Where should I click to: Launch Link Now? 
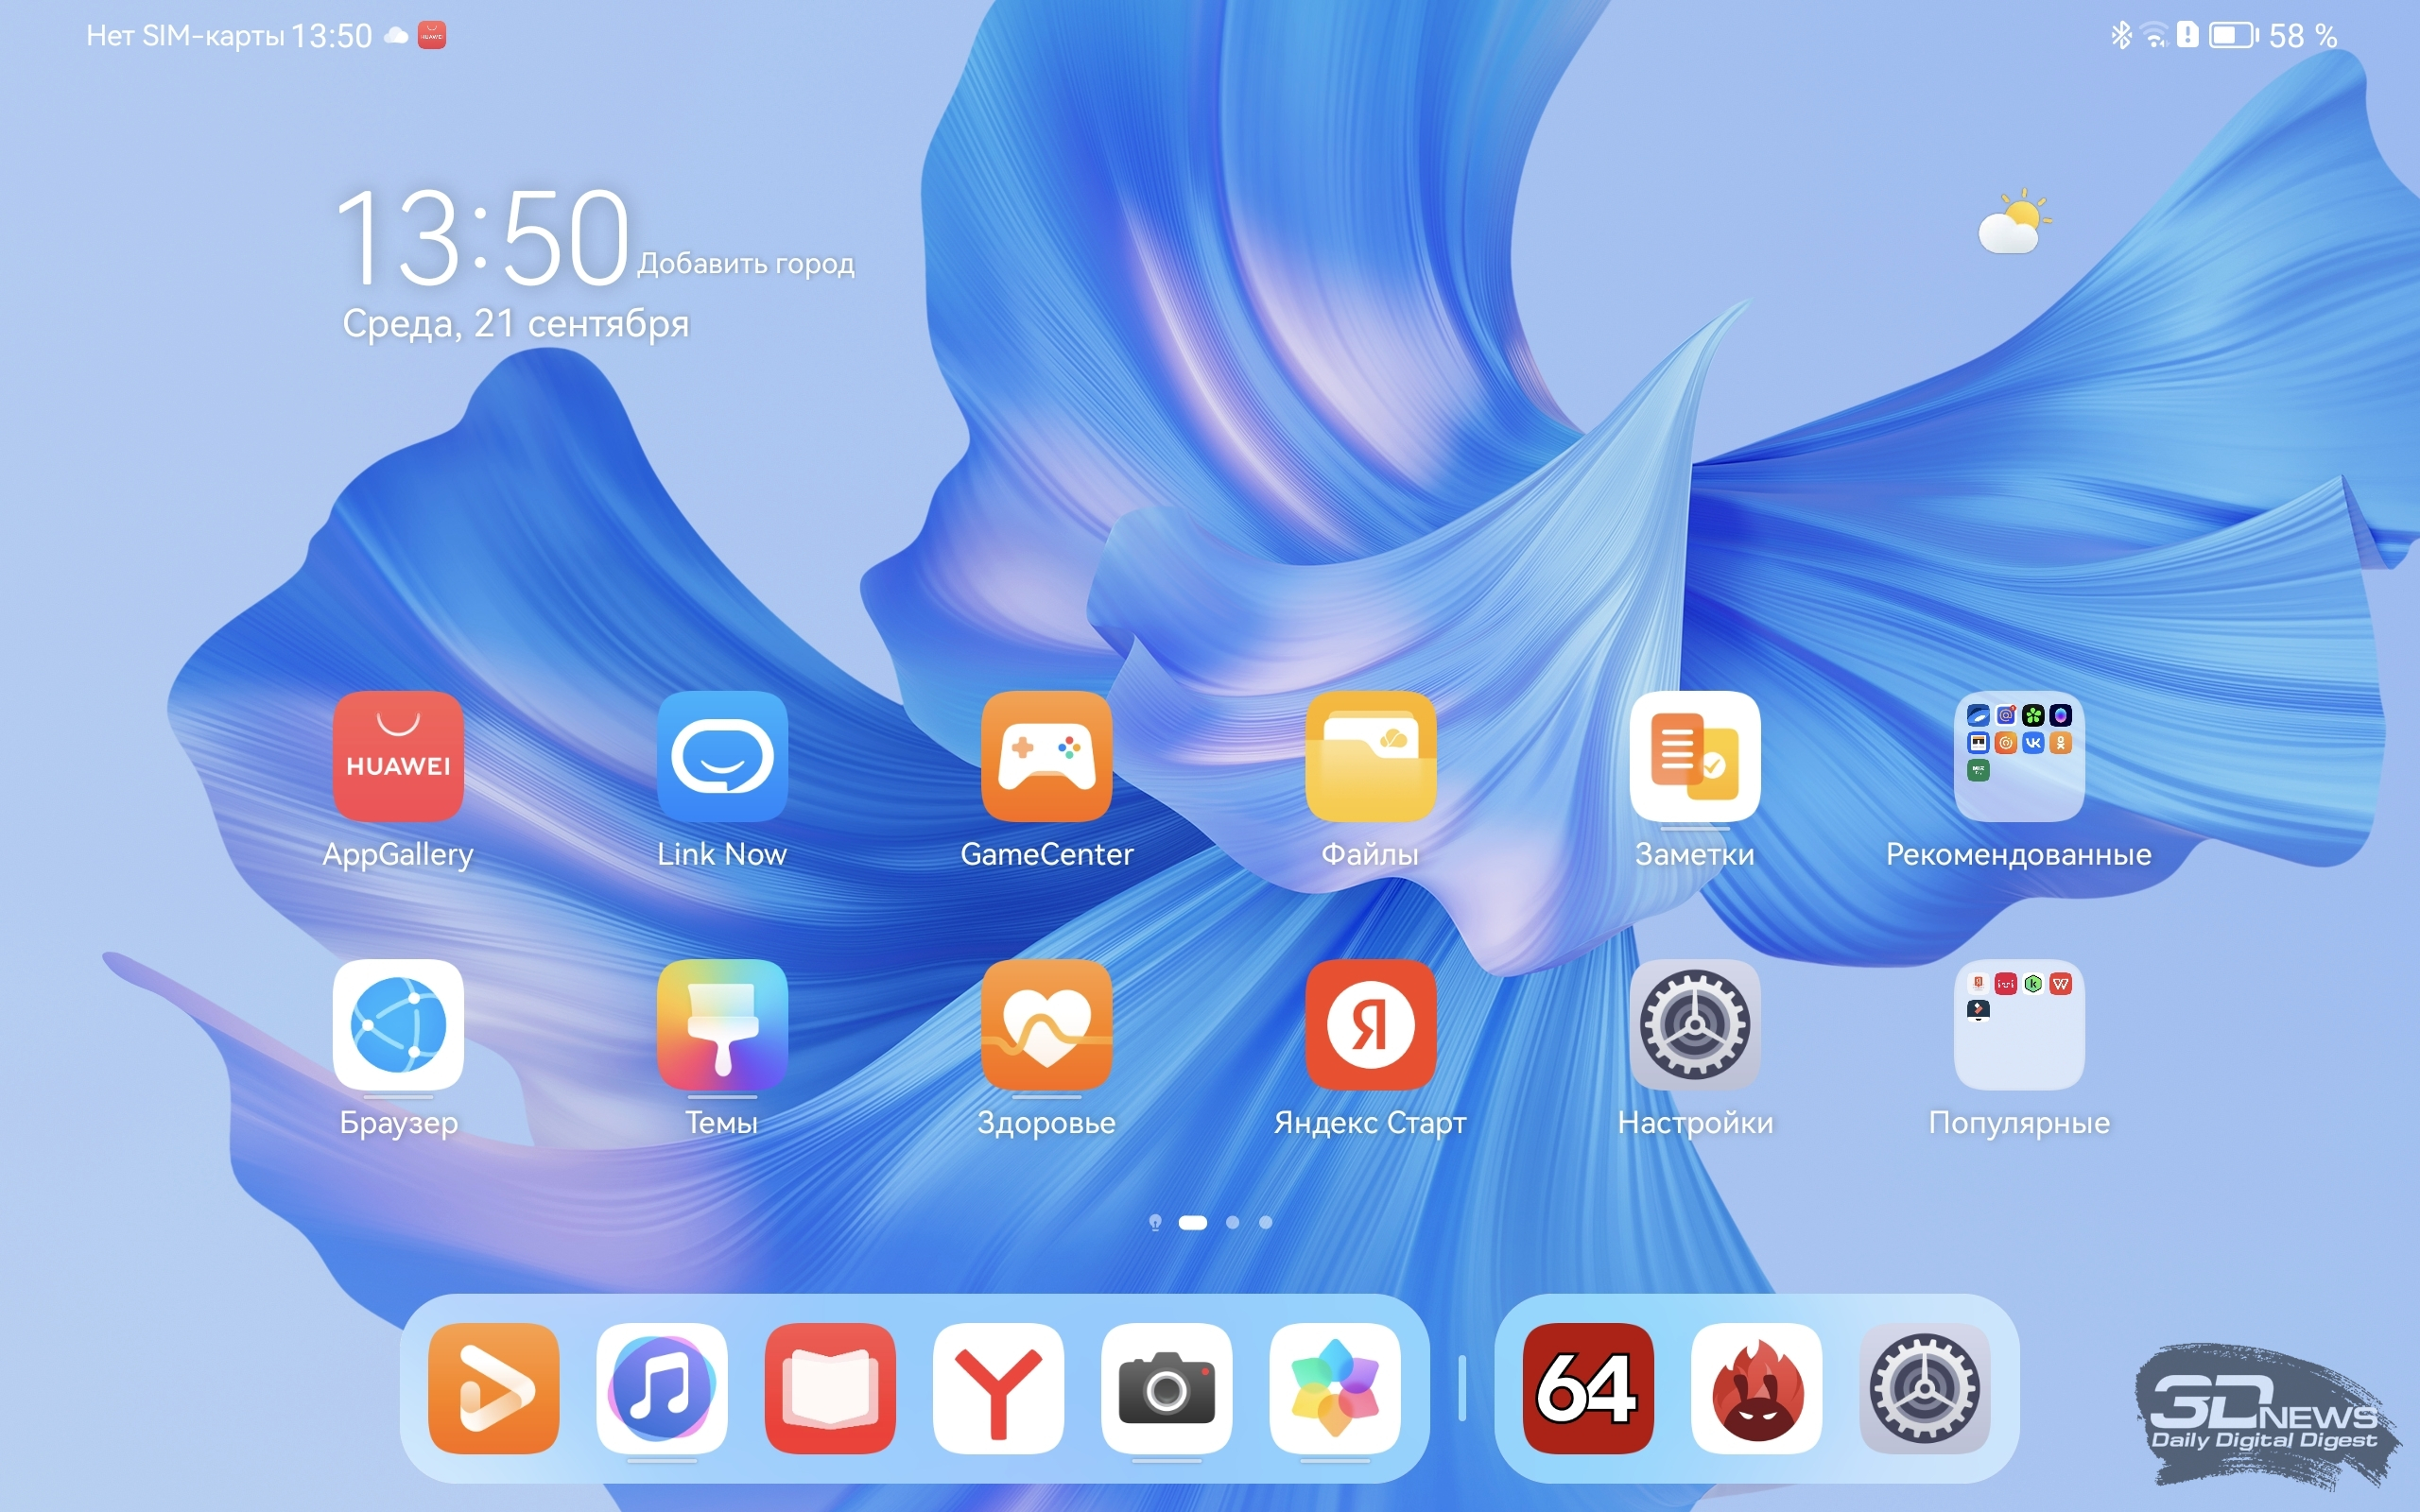722,756
